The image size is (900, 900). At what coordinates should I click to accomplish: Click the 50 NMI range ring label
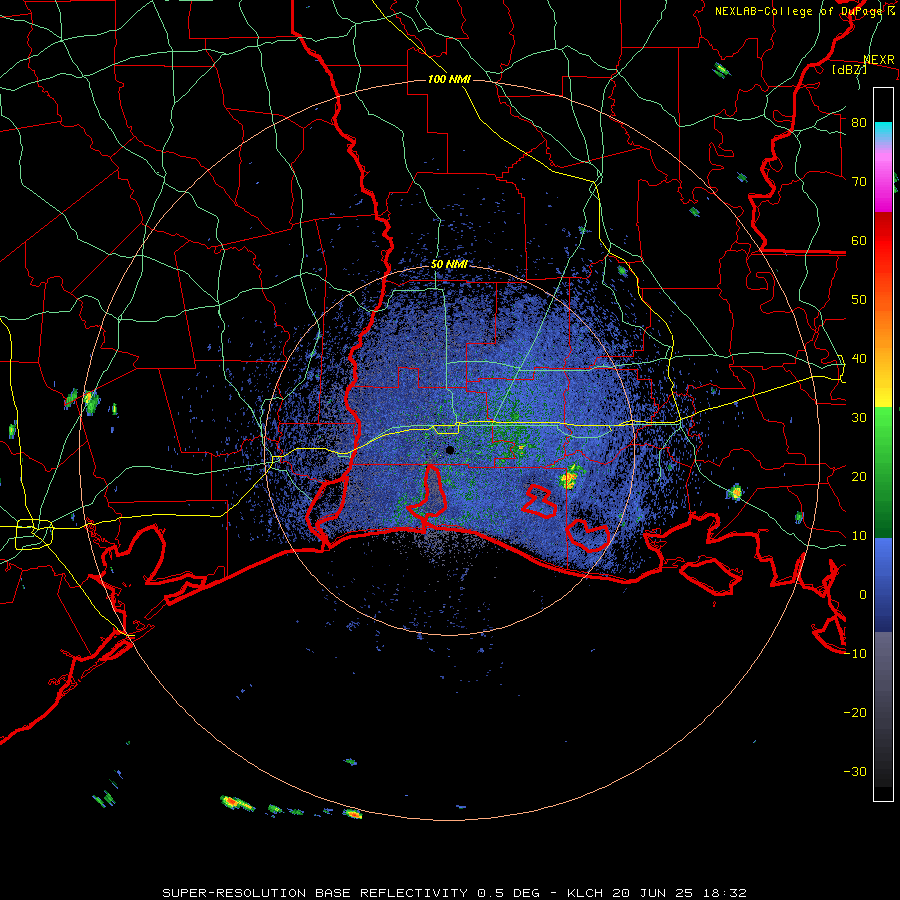click(449, 265)
